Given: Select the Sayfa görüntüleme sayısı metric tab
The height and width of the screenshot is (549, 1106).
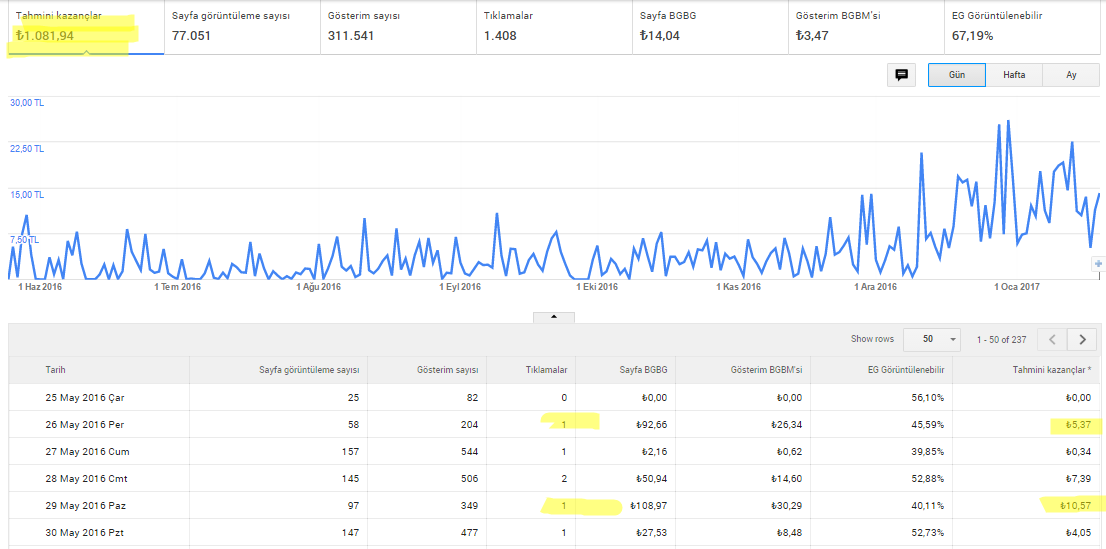Looking at the screenshot, I should 242,27.
